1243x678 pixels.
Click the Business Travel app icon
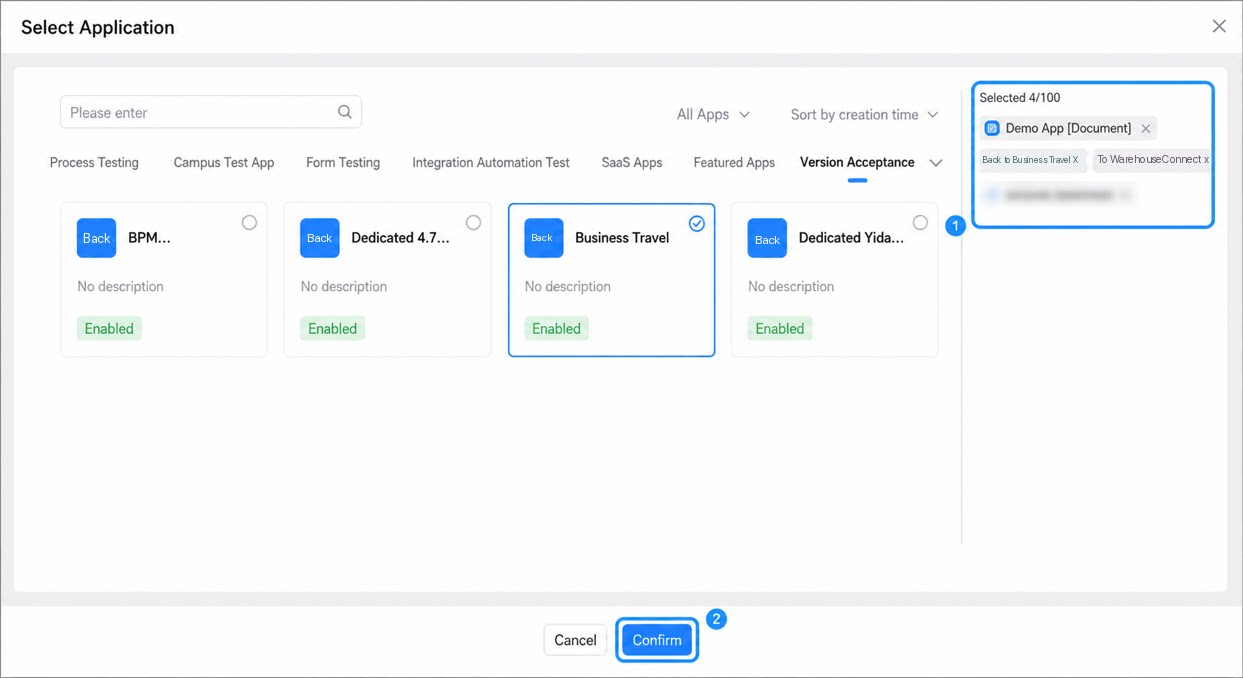click(543, 238)
